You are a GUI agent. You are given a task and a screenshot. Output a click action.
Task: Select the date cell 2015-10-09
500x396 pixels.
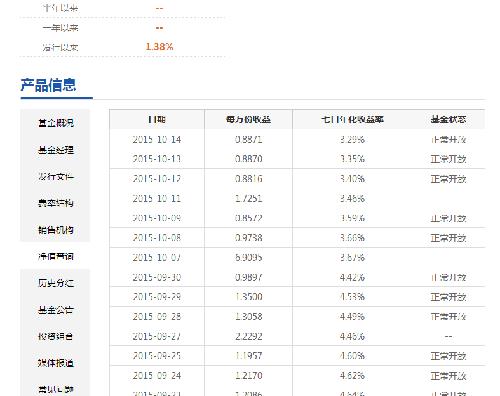tap(157, 218)
